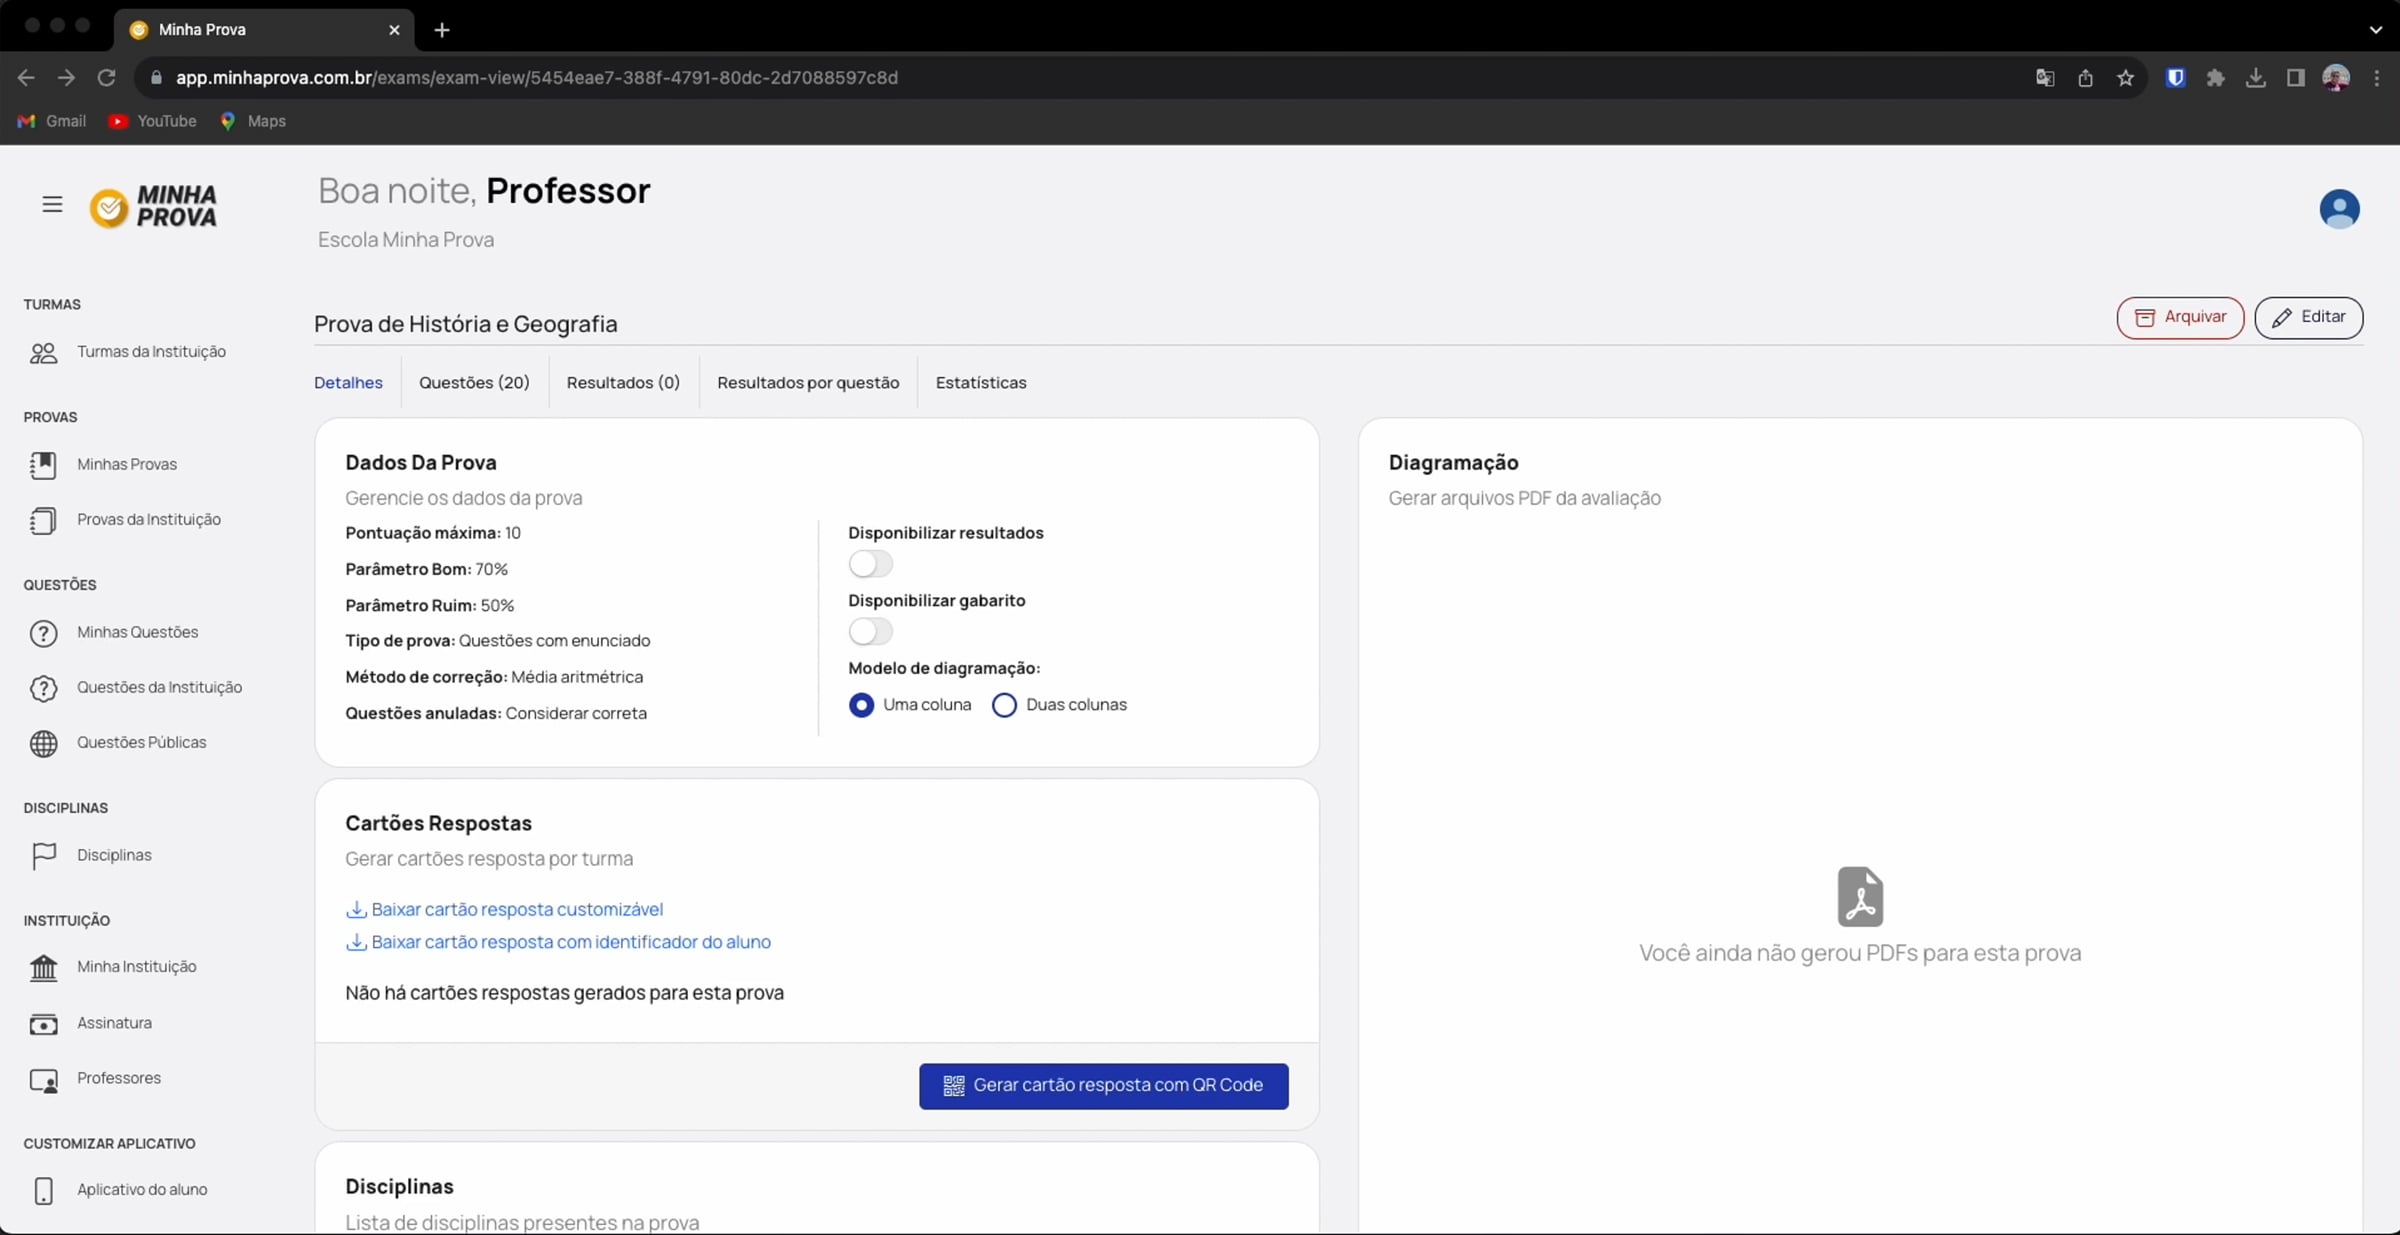
Task: Click Gerar cartão resposta com QR Code
Action: tap(1103, 1086)
